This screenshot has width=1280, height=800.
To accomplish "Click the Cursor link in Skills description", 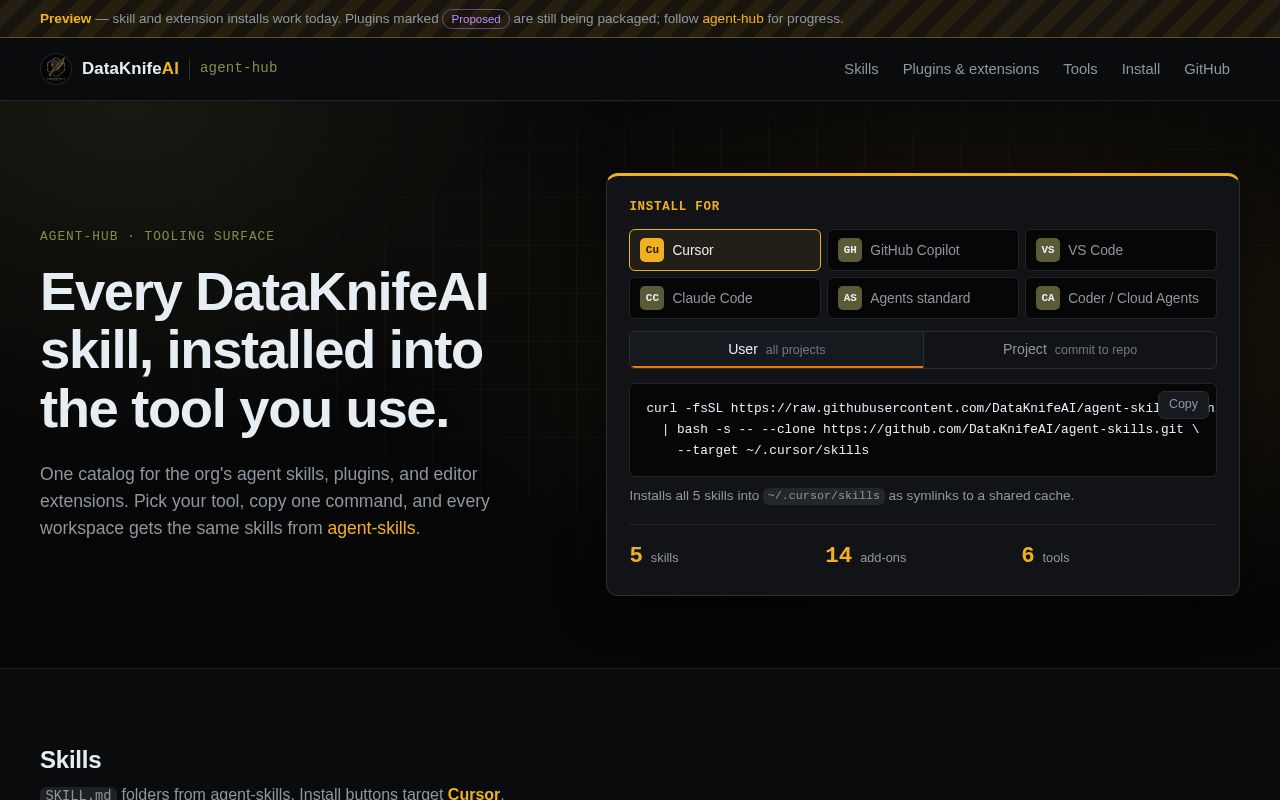I will tap(474, 794).
